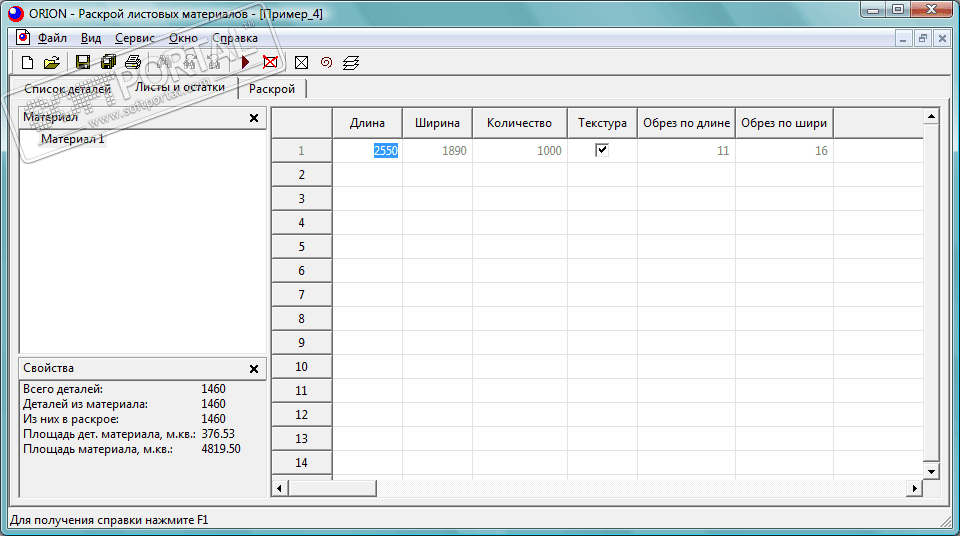
Task: Select row header 14 in the grid
Action: 302,462
